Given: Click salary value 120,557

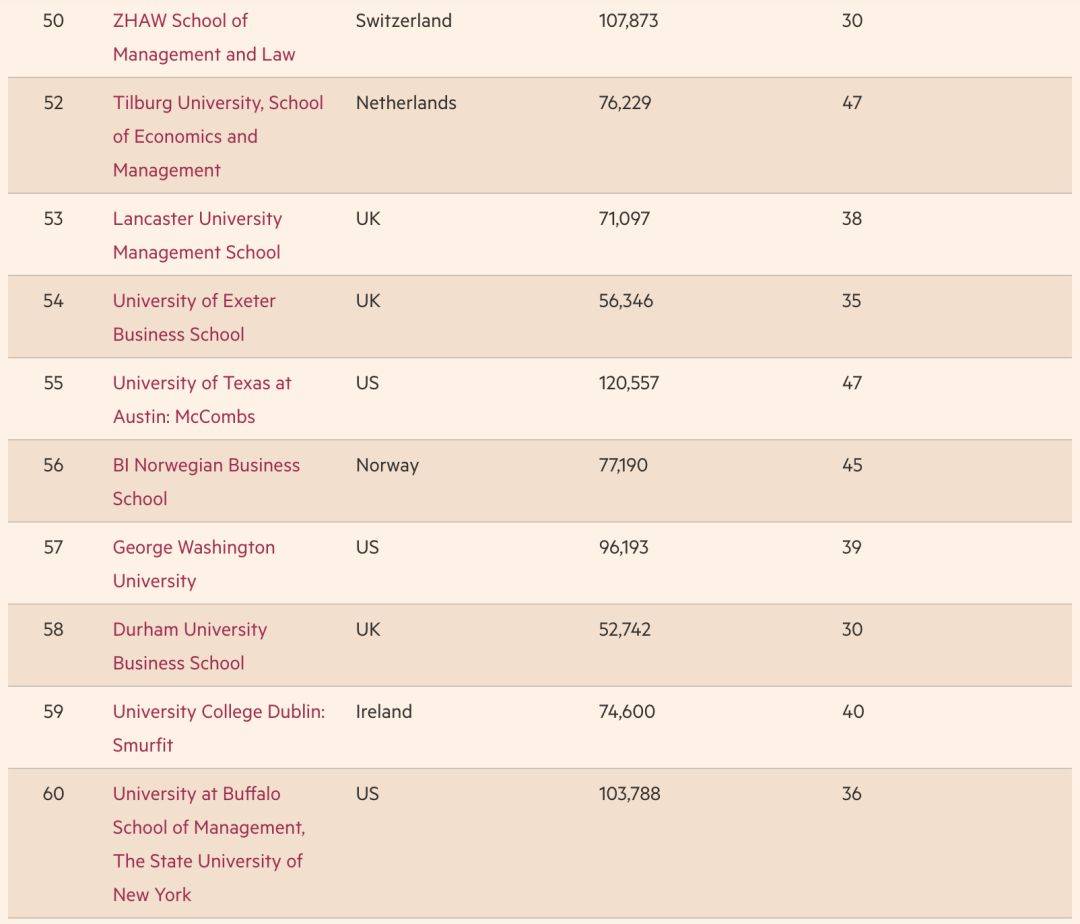Looking at the screenshot, I should 628,383.
